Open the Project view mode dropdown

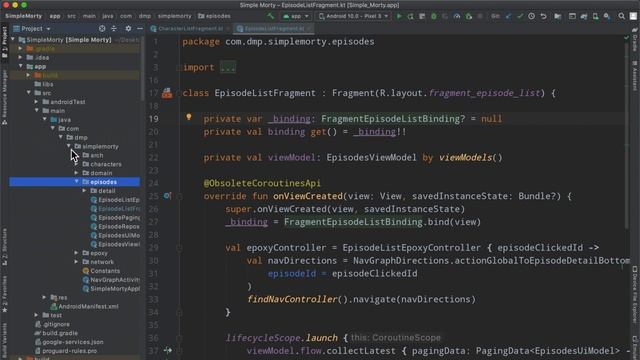pyautogui.click(x=32, y=29)
